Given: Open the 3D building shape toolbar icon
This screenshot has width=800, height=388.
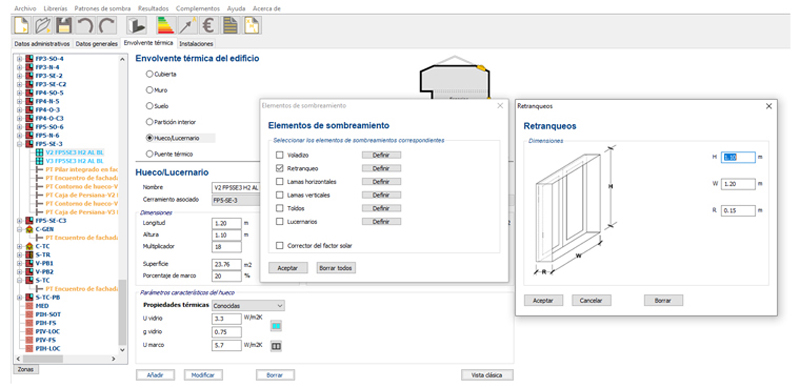Looking at the screenshot, I should [x=136, y=26].
